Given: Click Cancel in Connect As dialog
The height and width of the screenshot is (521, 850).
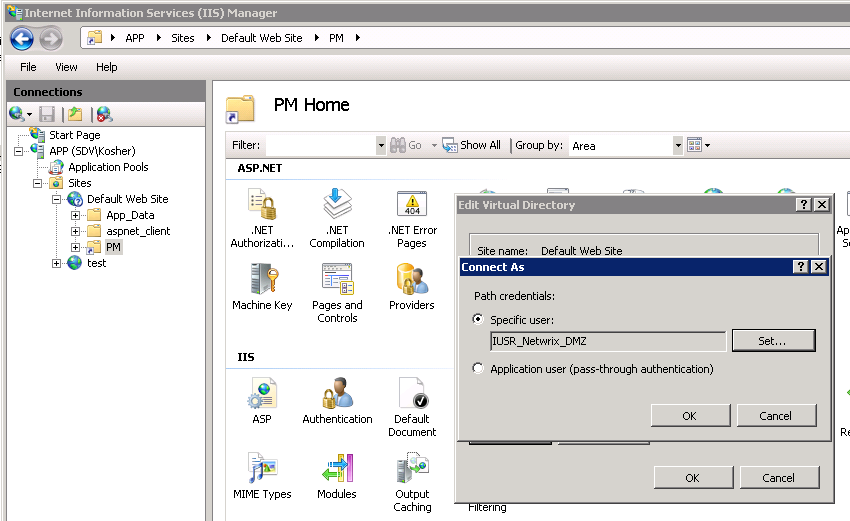Looking at the screenshot, I should point(776,416).
